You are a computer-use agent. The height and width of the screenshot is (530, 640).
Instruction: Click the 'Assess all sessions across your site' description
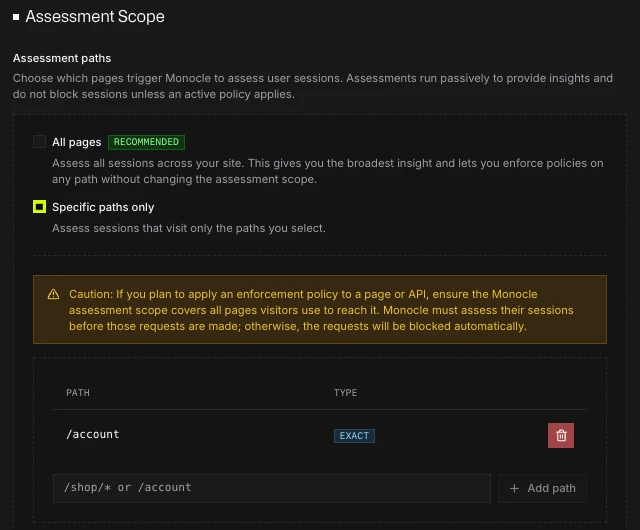(327, 171)
